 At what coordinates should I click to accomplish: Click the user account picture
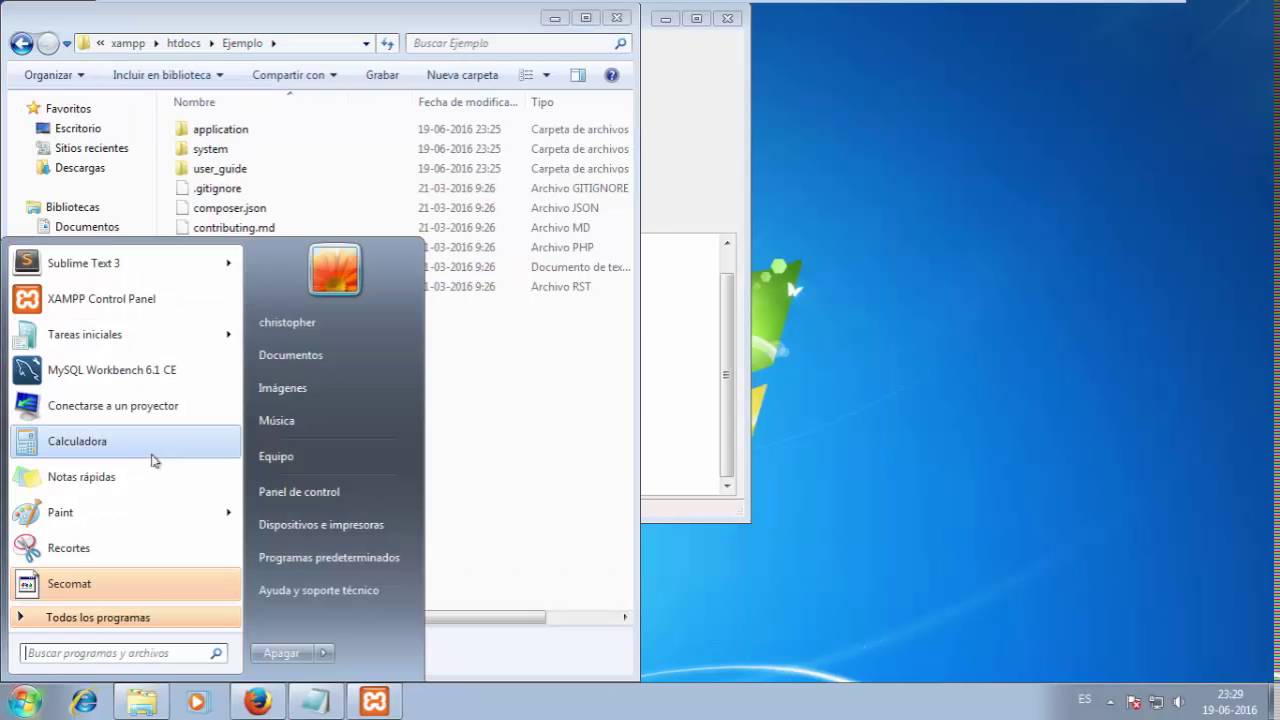pyautogui.click(x=335, y=270)
